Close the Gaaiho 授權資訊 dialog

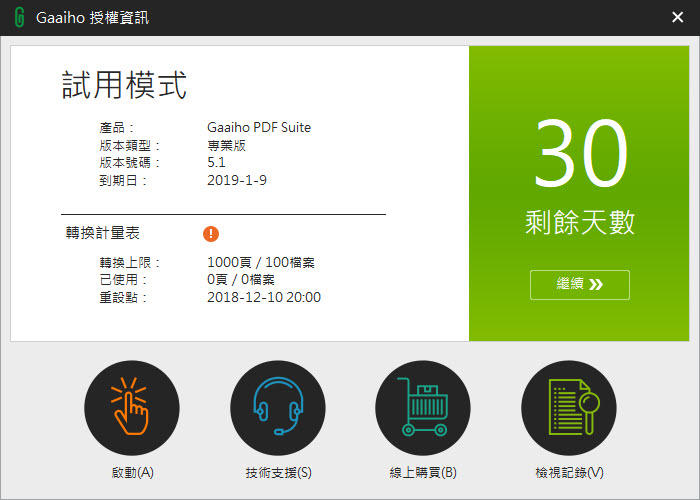(677, 18)
